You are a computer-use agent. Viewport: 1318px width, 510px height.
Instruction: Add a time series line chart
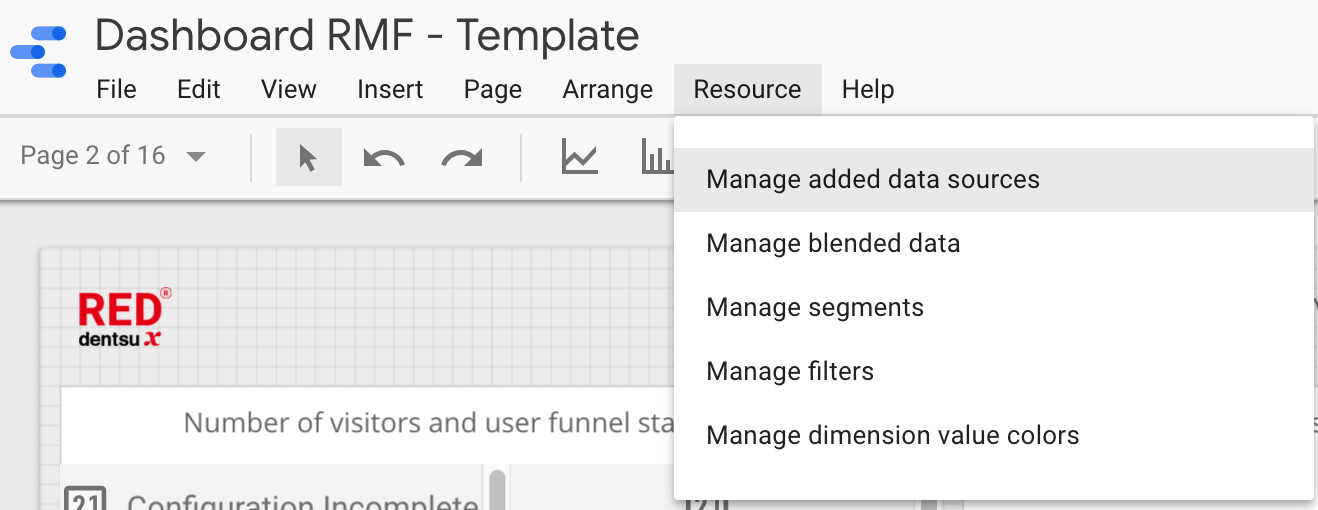580,157
